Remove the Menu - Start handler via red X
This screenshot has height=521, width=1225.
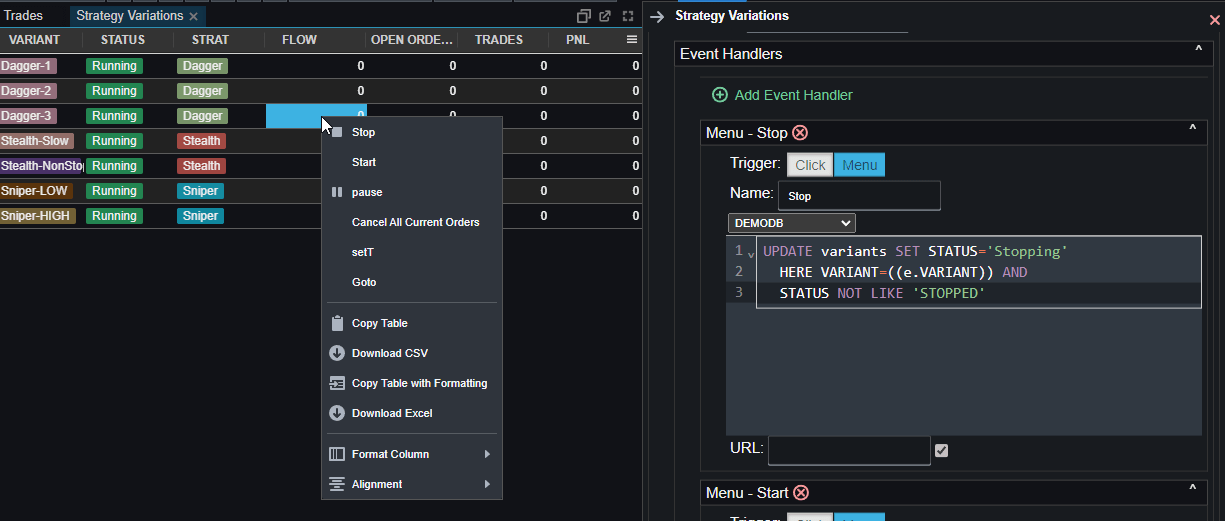tap(801, 493)
